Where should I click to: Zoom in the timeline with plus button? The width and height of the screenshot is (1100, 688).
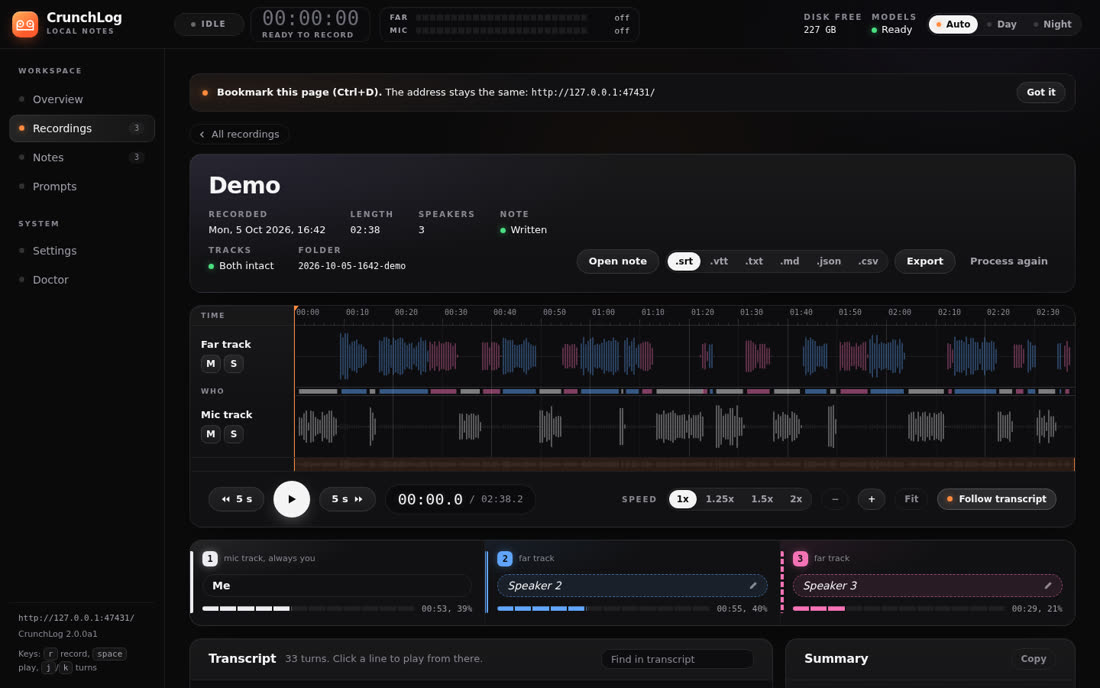871,499
